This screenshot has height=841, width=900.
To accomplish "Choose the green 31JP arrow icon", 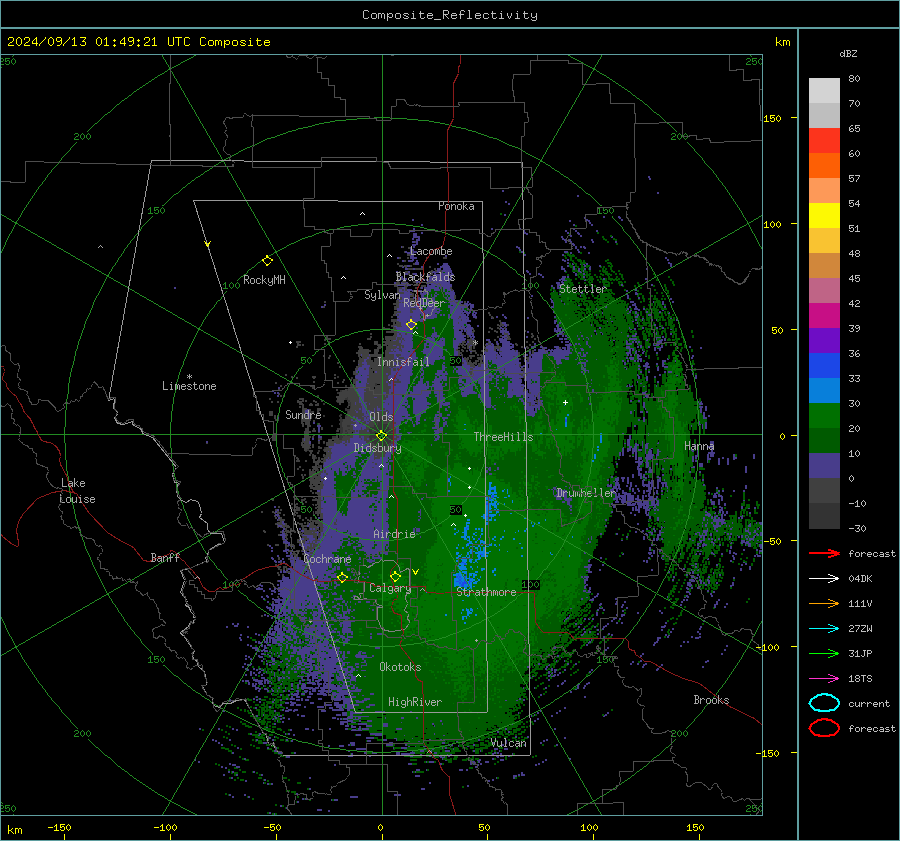I will [x=824, y=653].
